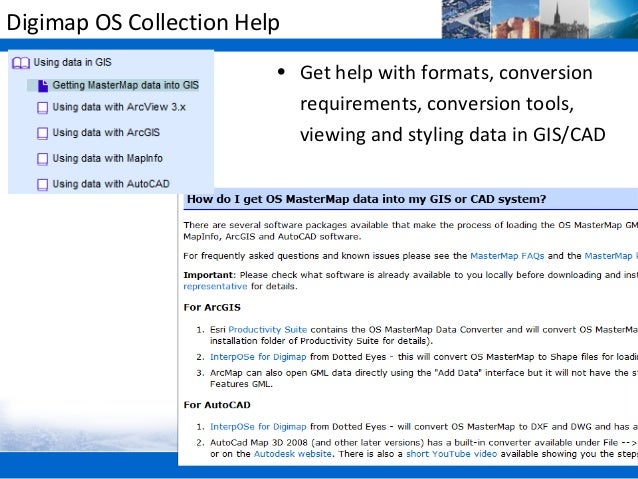Click the church spire photo in the header banner

pos(564,19)
